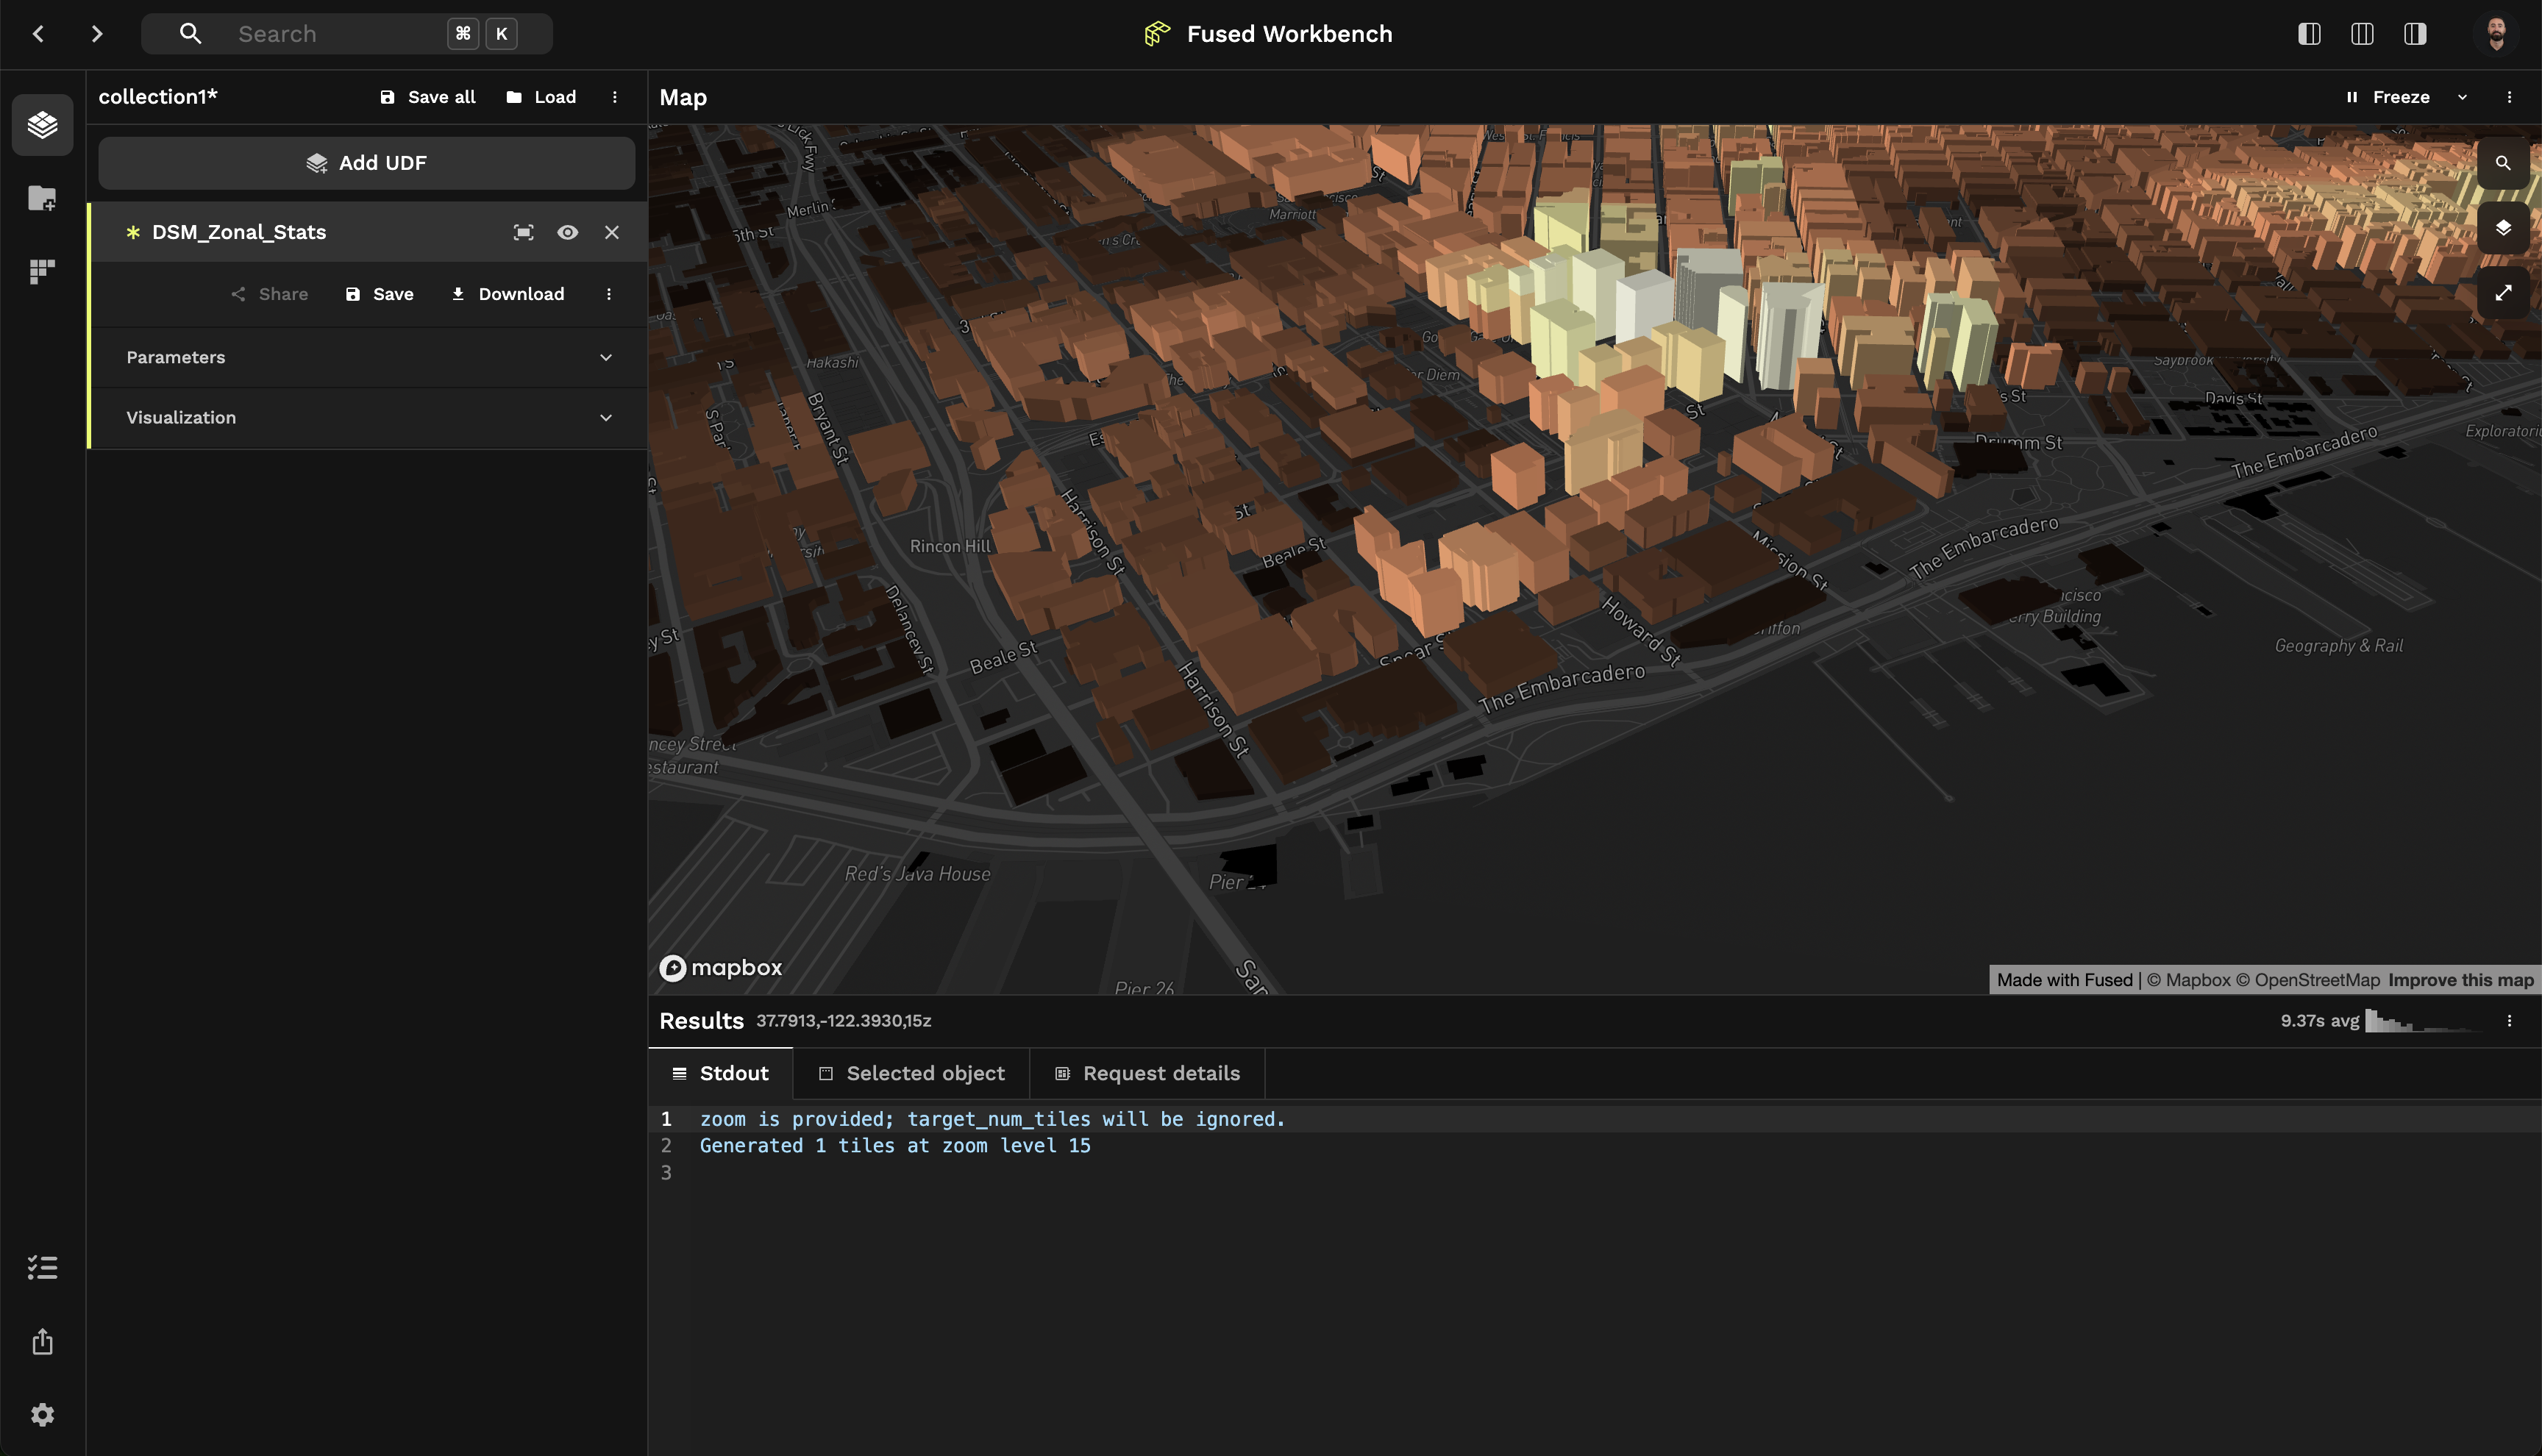Viewport: 2542px width, 1456px height.
Task: Toggle the left panel layout icon
Action: (x=2309, y=34)
